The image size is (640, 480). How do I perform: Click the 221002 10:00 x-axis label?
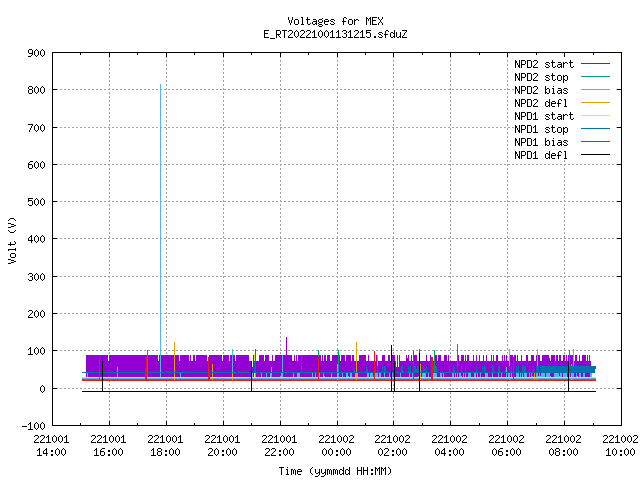pyautogui.click(x=620, y=446)
